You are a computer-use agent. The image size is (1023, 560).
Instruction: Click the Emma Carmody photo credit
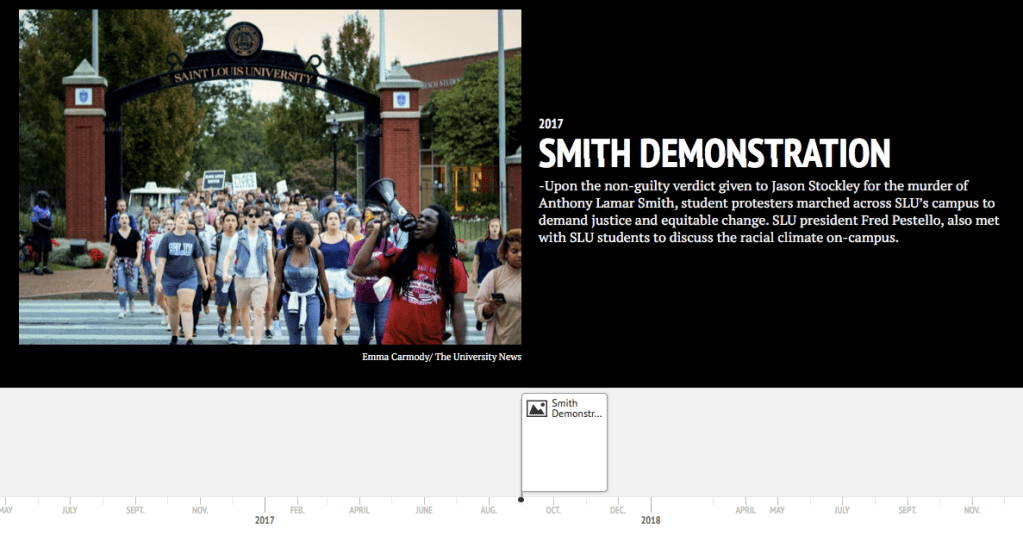click(441, 357)
